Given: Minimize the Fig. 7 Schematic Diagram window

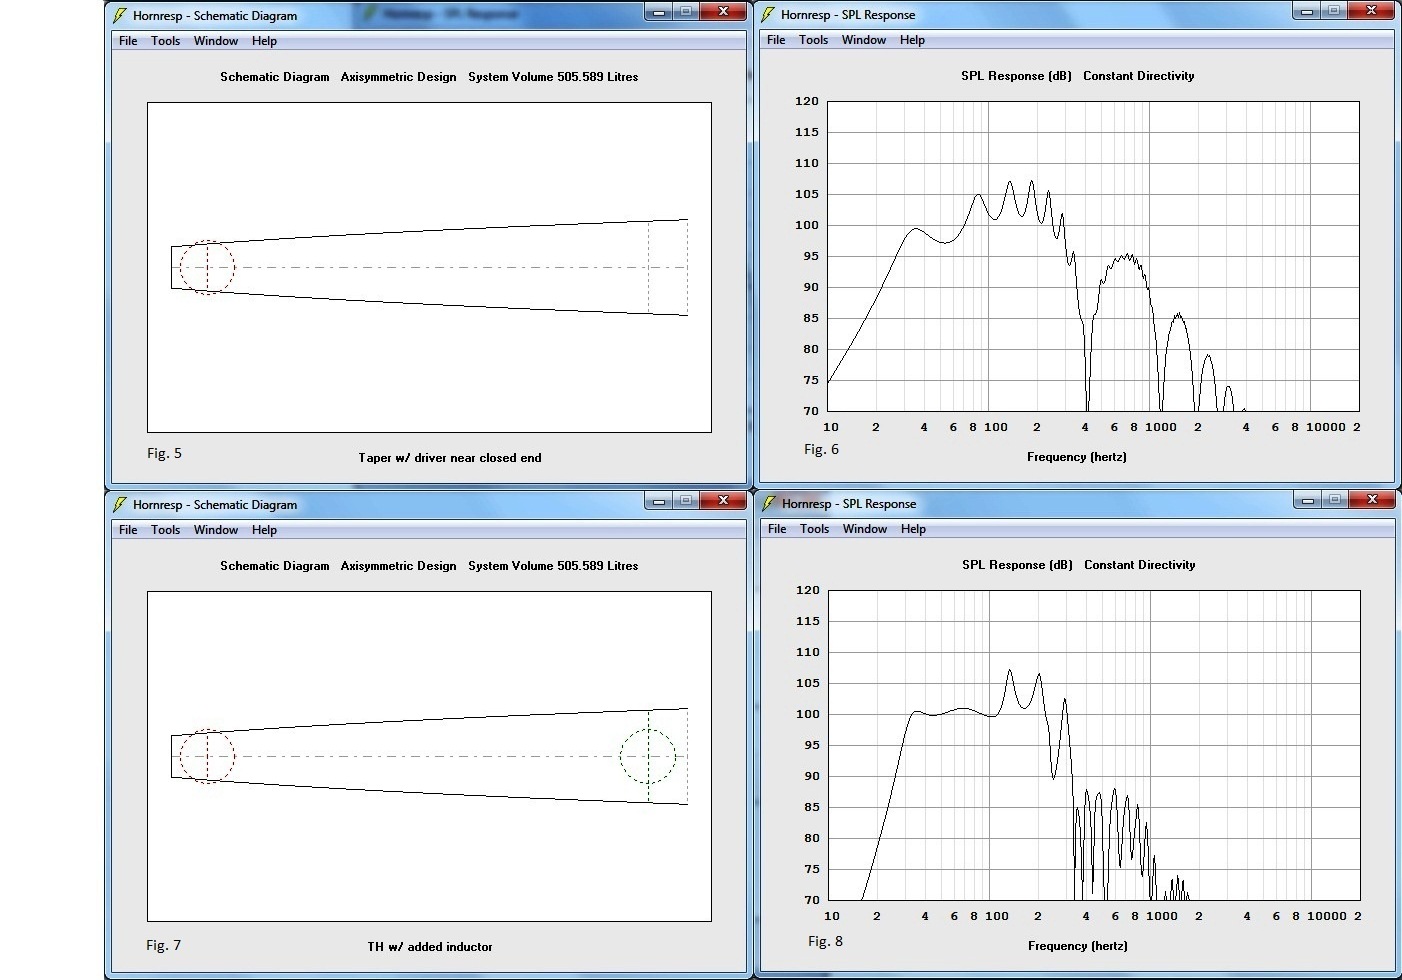Looking at the screenshot, I should (x=658, y=501).
